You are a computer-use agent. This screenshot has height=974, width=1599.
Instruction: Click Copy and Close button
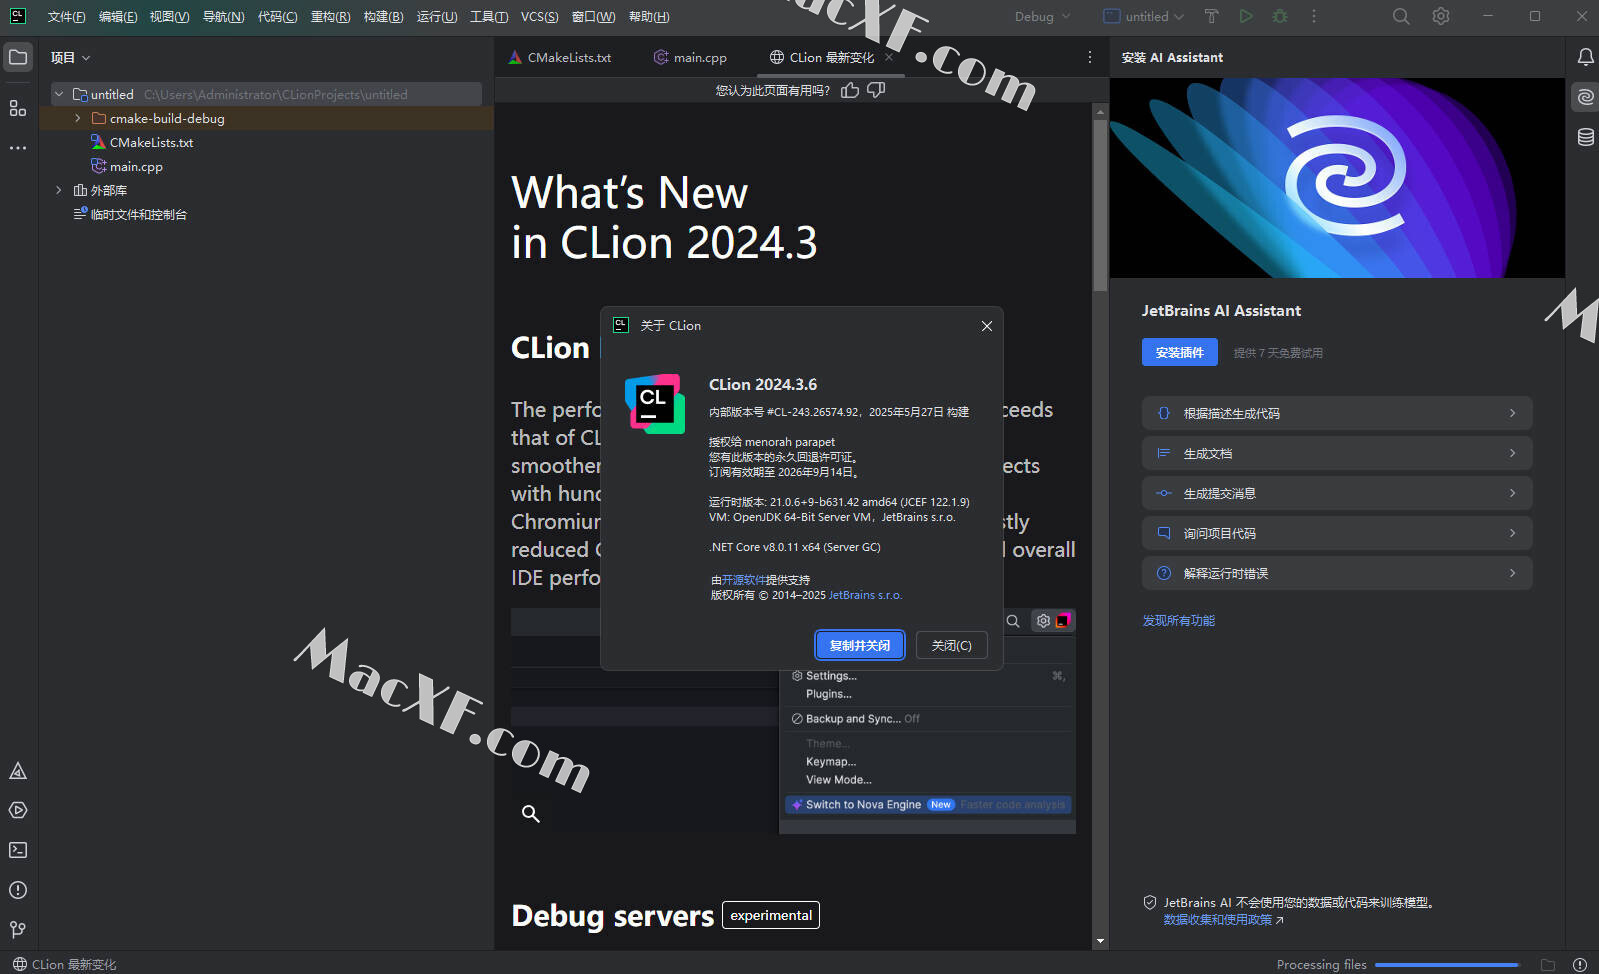pyautogui.click(x=860, y=645)
